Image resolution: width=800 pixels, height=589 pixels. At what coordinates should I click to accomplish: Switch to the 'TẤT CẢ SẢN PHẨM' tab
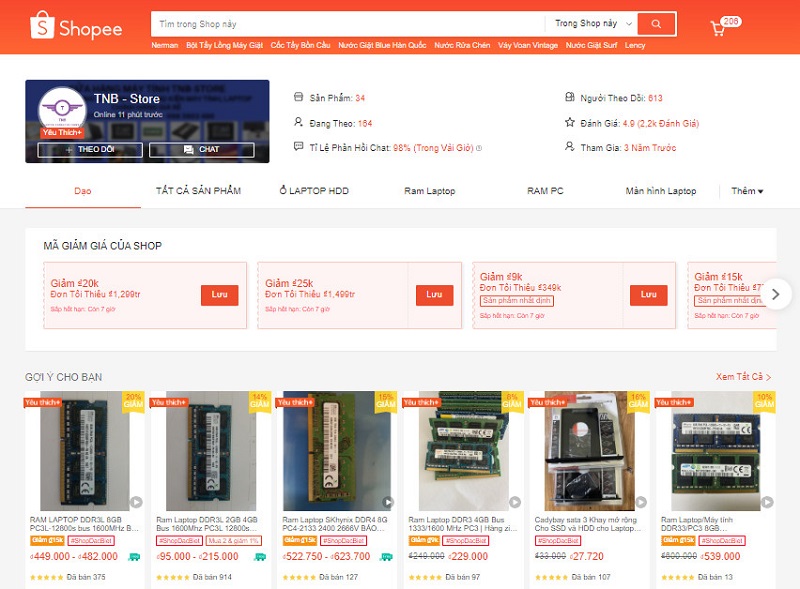pos(198,191)
